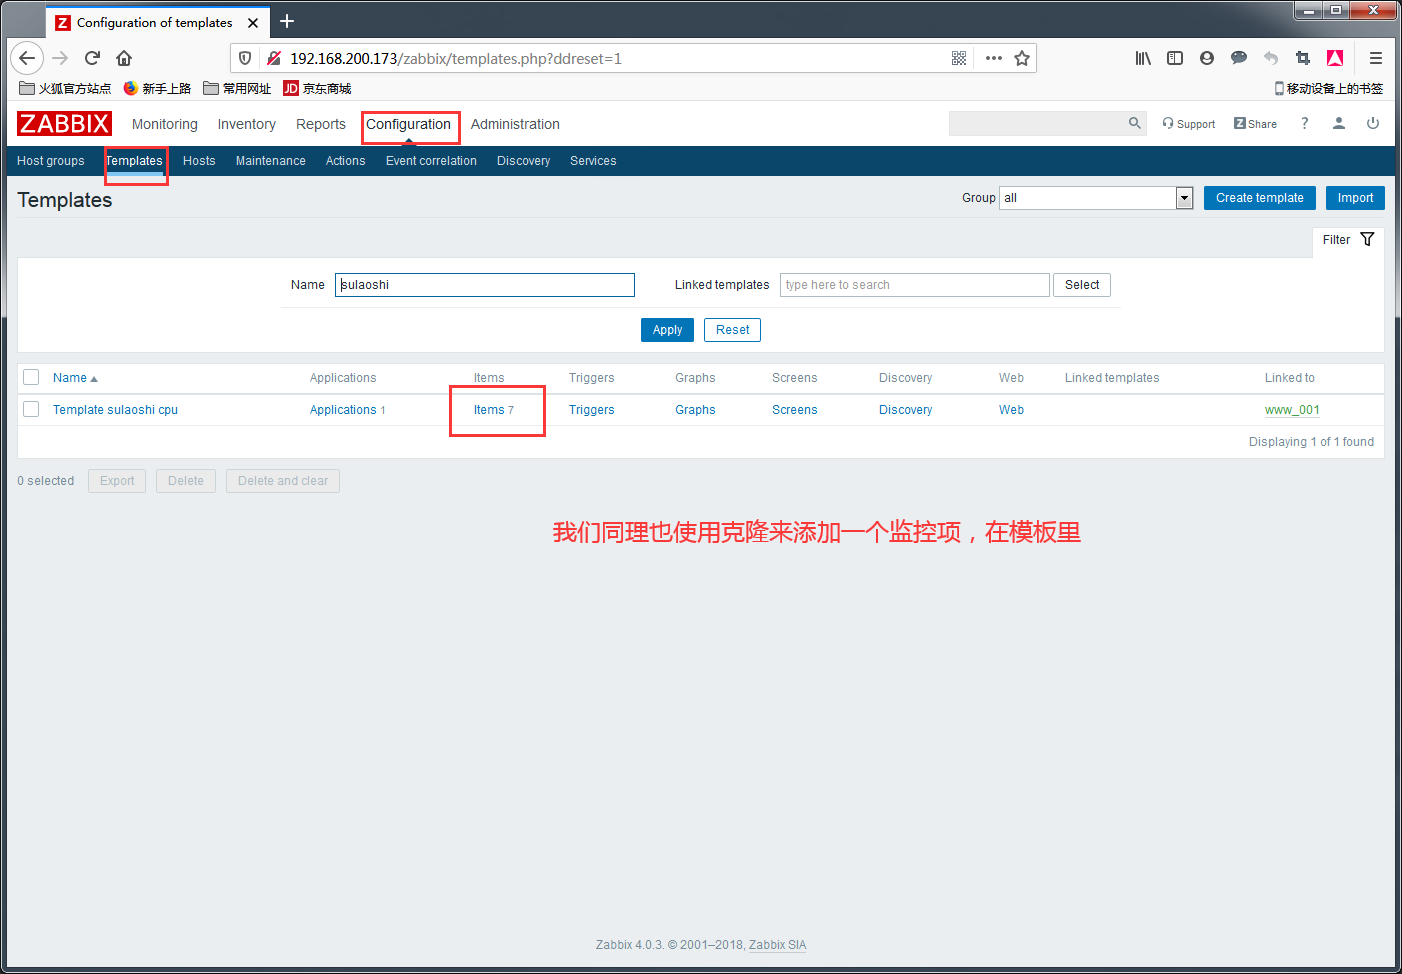Focus the Linked templates search field
Image resolution: width=1402 pixels, height=974 pixels.
915,285
